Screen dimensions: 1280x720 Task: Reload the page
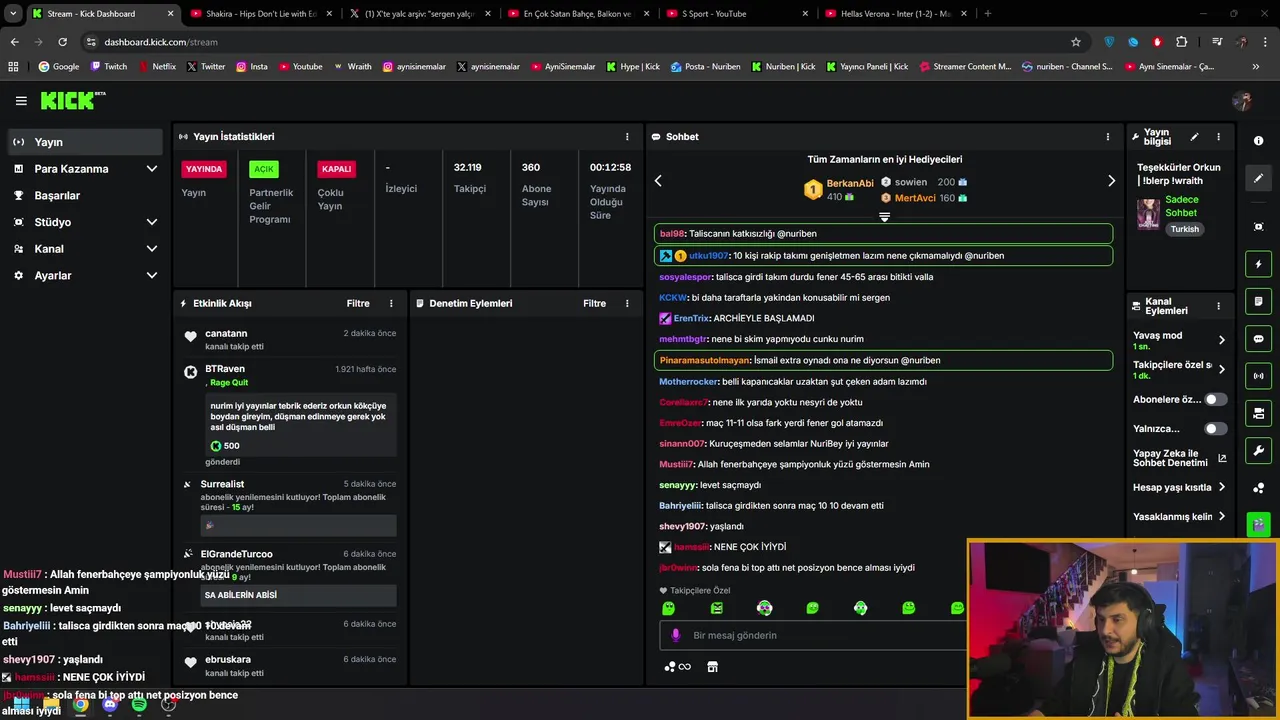pos(62,42)
